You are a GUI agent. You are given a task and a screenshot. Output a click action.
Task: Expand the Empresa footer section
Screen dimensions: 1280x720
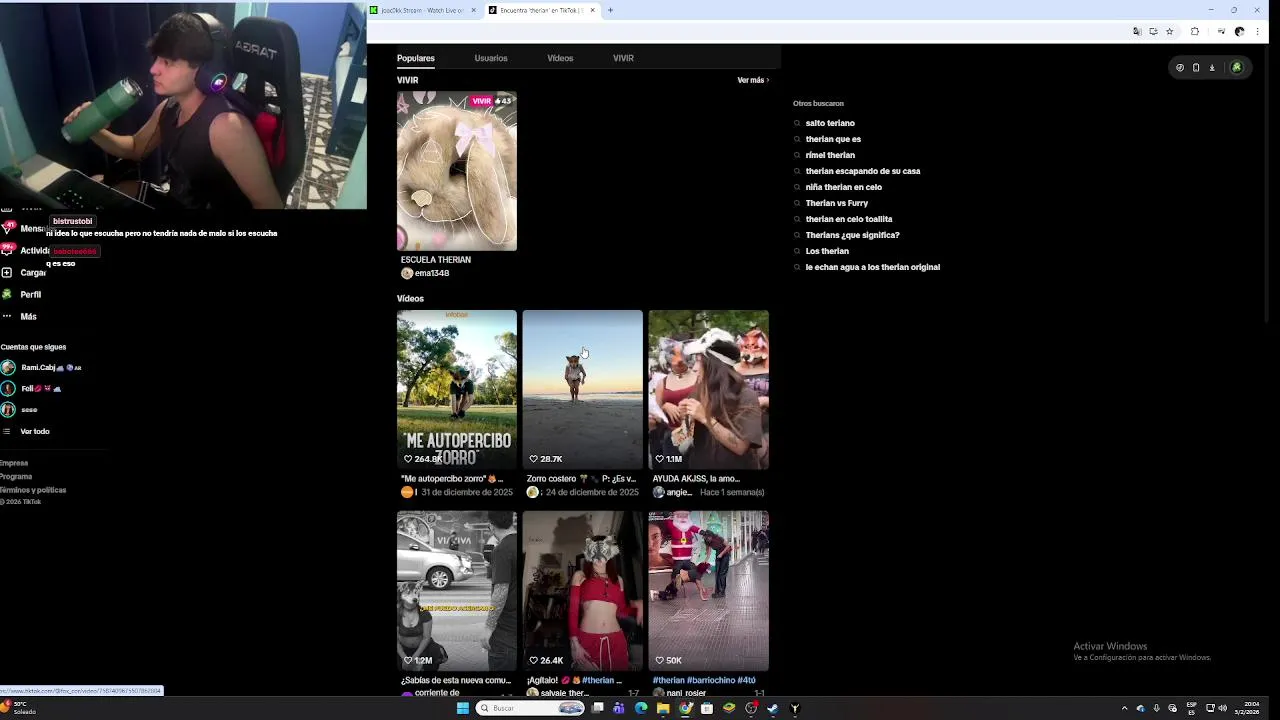point(14,463)
